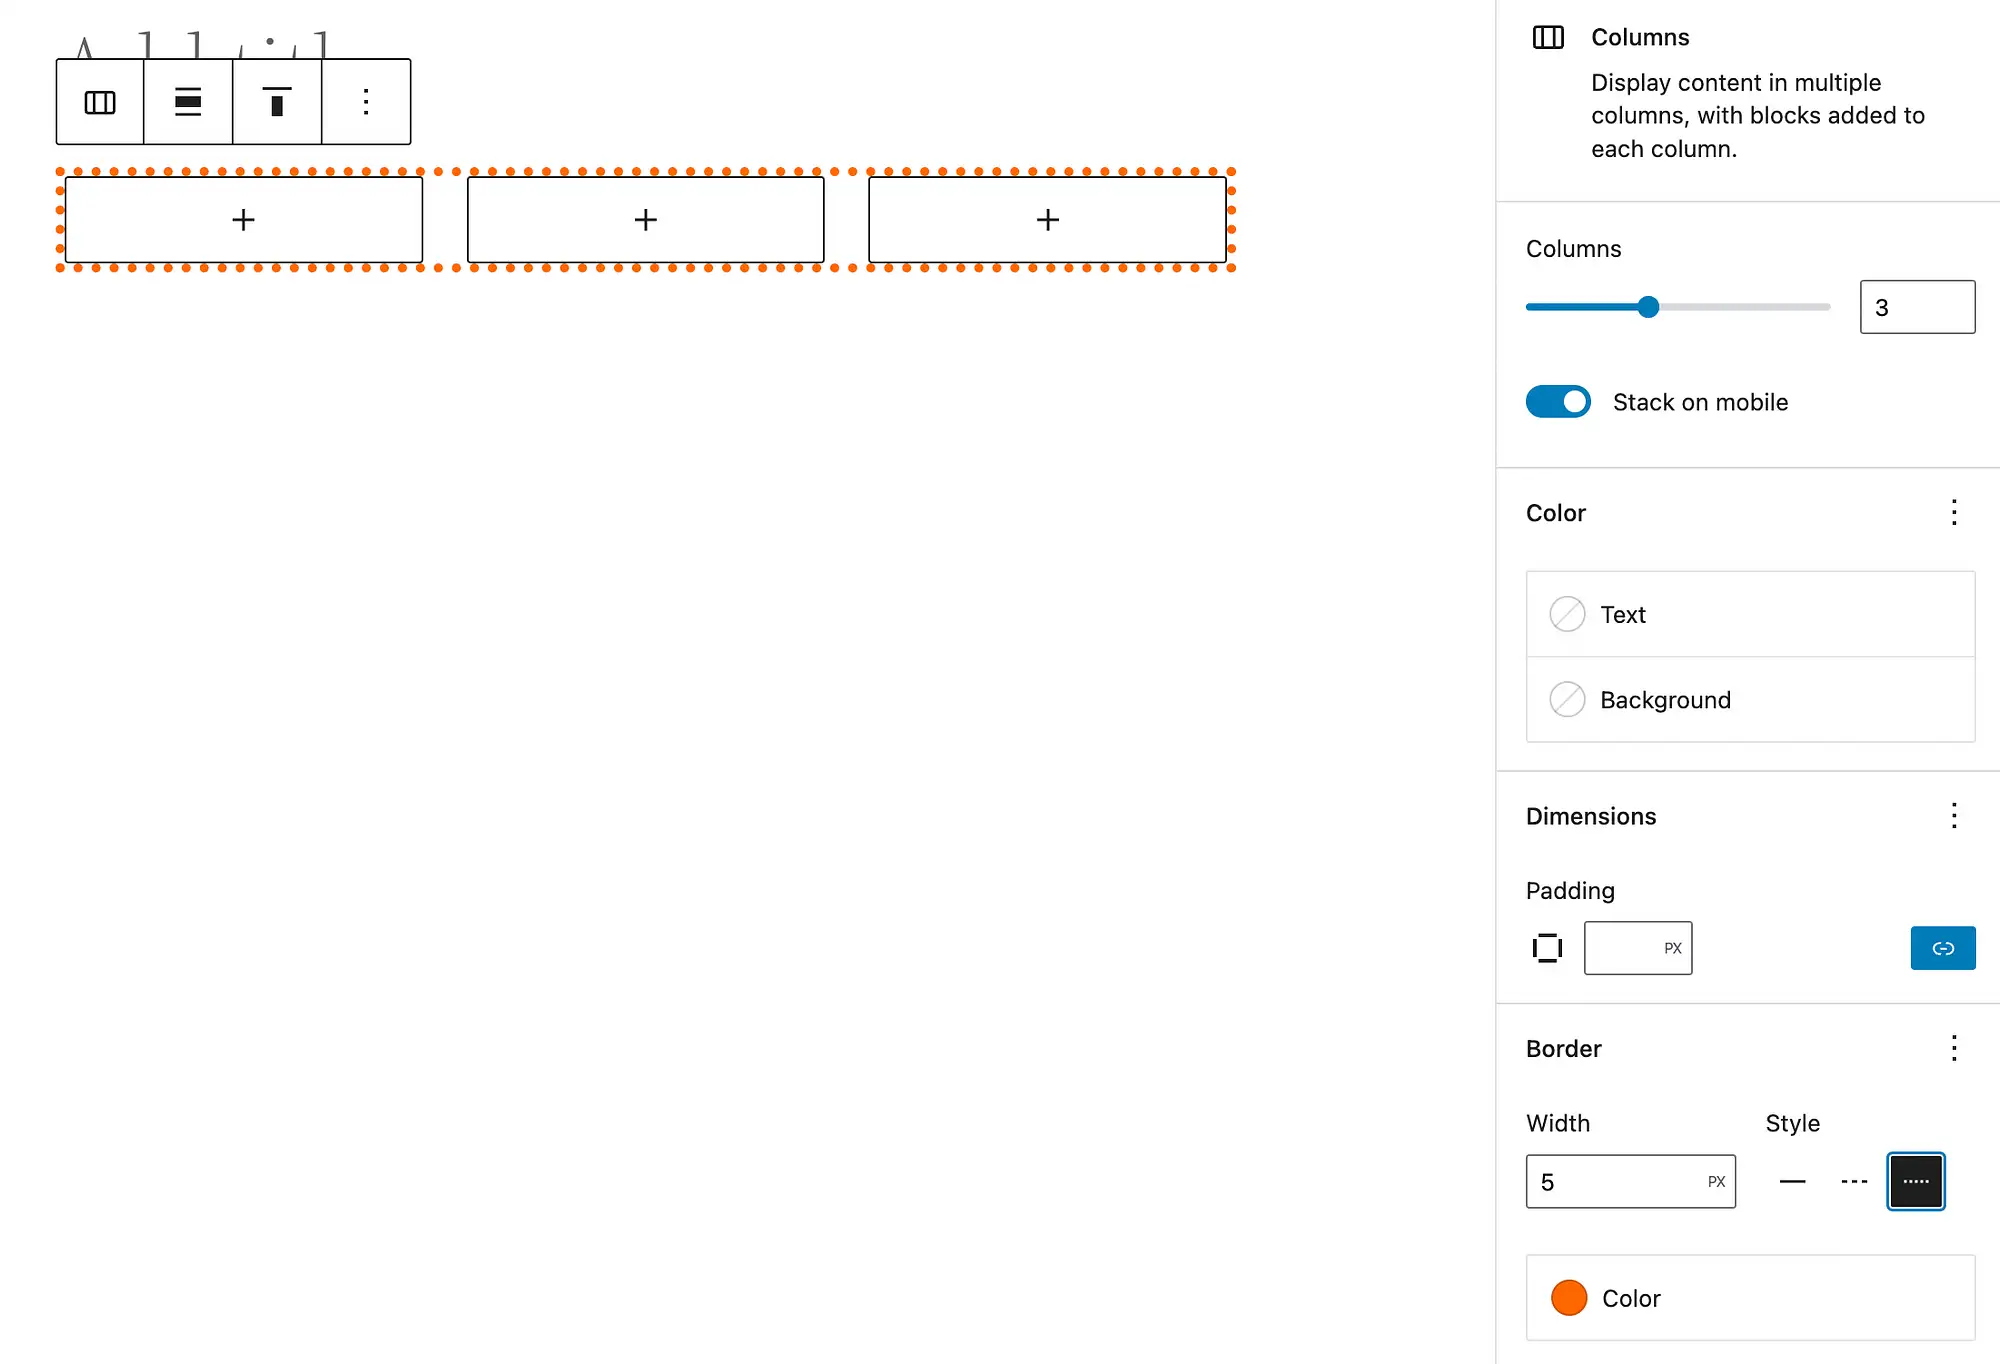Click the Columns block icon in toolbar
Image resolution: width=2000 pixels, height=1364 pixels.
click(99, 102)
